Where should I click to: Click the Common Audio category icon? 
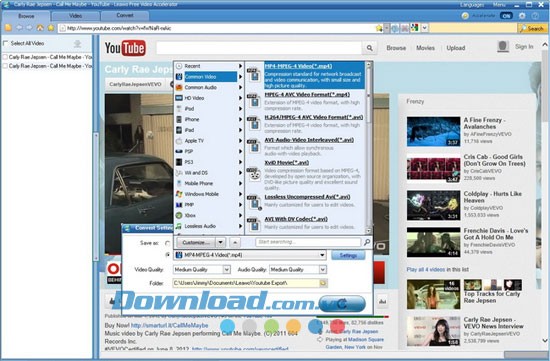(179, 87)
